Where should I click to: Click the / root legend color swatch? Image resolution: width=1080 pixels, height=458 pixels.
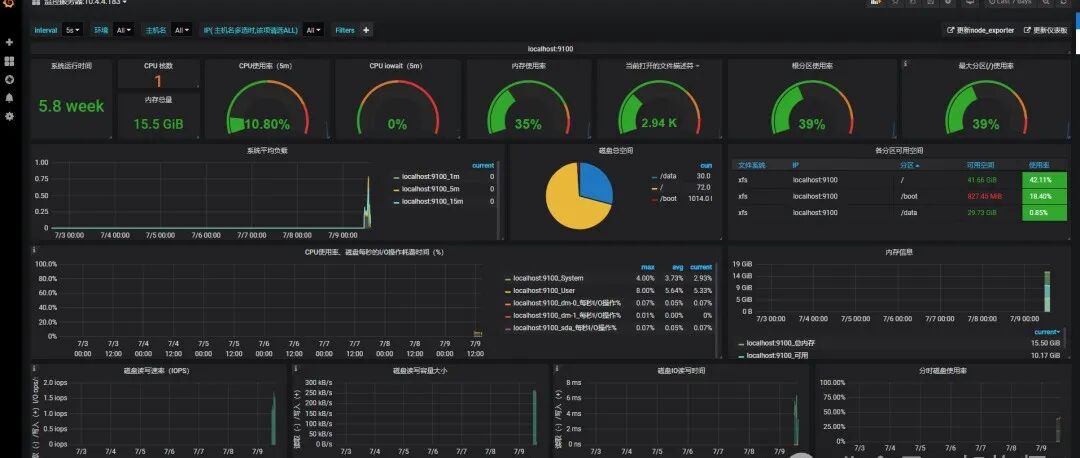tap(654, 187)
